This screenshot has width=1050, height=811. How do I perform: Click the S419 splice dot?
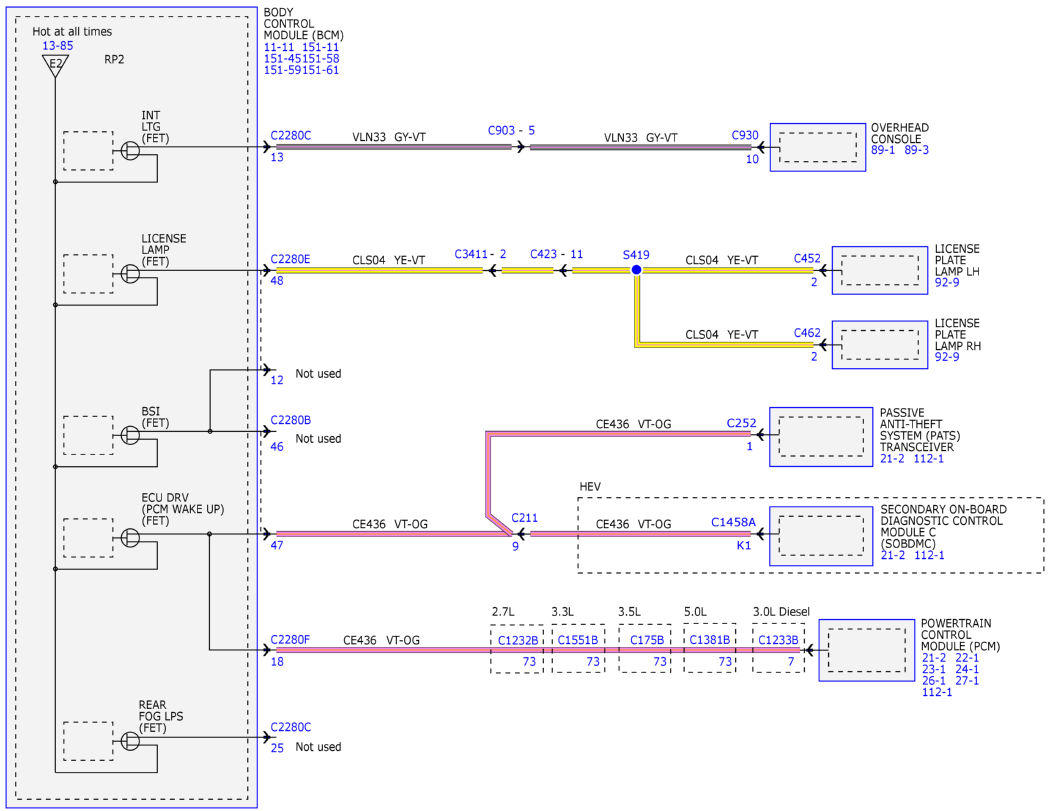pos(636,270)
